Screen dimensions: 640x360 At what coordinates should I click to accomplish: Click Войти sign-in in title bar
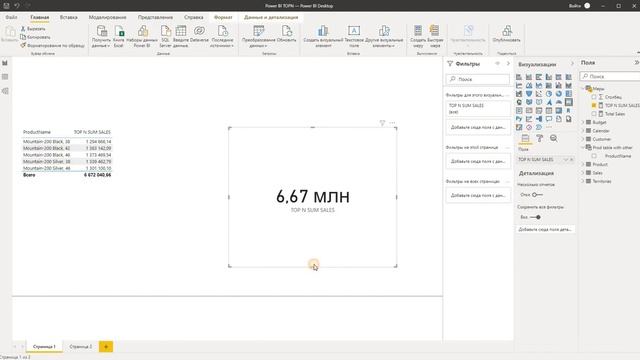574,6
